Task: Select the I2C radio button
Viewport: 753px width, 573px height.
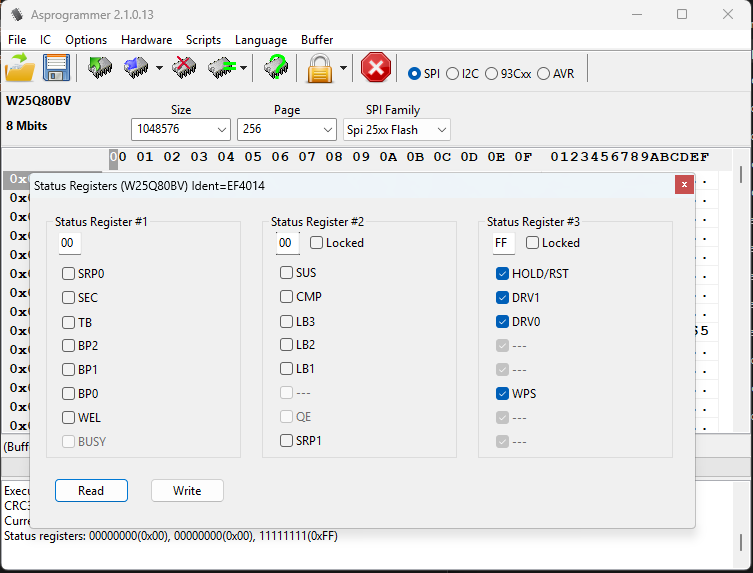Action: (x=453, y=74)
